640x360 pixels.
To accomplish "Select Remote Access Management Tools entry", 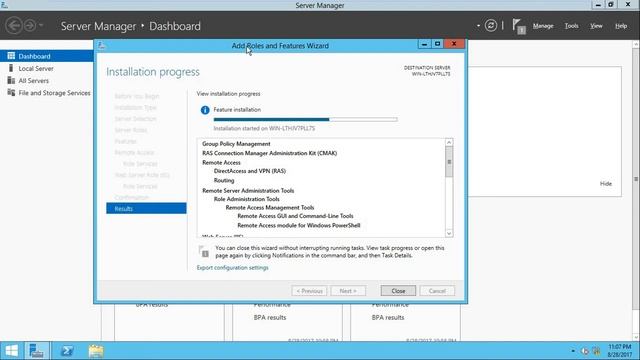I will coord(270,208).
